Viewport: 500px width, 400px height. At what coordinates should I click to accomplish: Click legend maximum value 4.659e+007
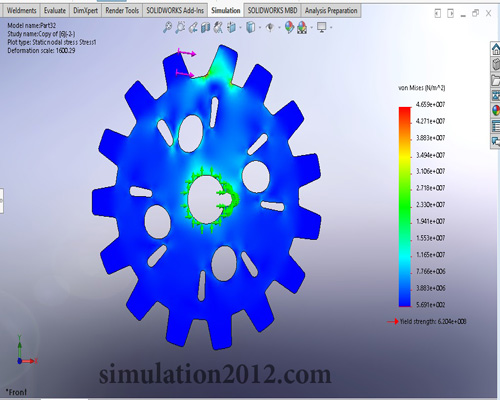point(430,105)
